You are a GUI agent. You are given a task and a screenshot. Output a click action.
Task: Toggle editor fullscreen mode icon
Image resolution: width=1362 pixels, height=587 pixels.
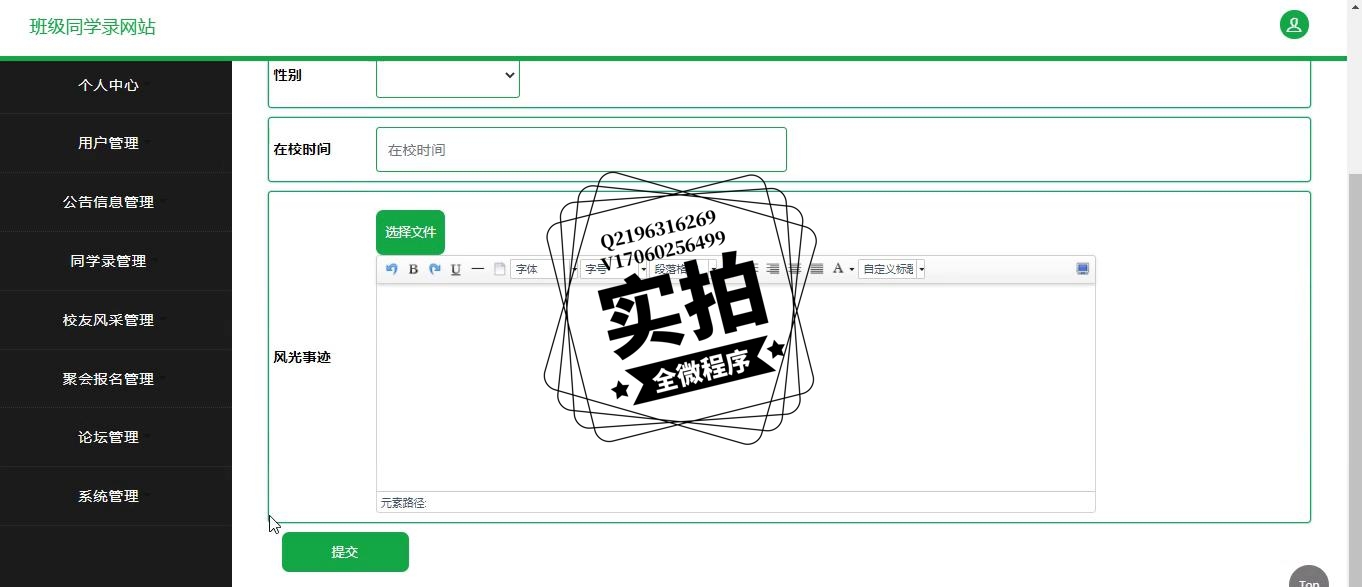pyautogui.click(x=1082, y=269)
